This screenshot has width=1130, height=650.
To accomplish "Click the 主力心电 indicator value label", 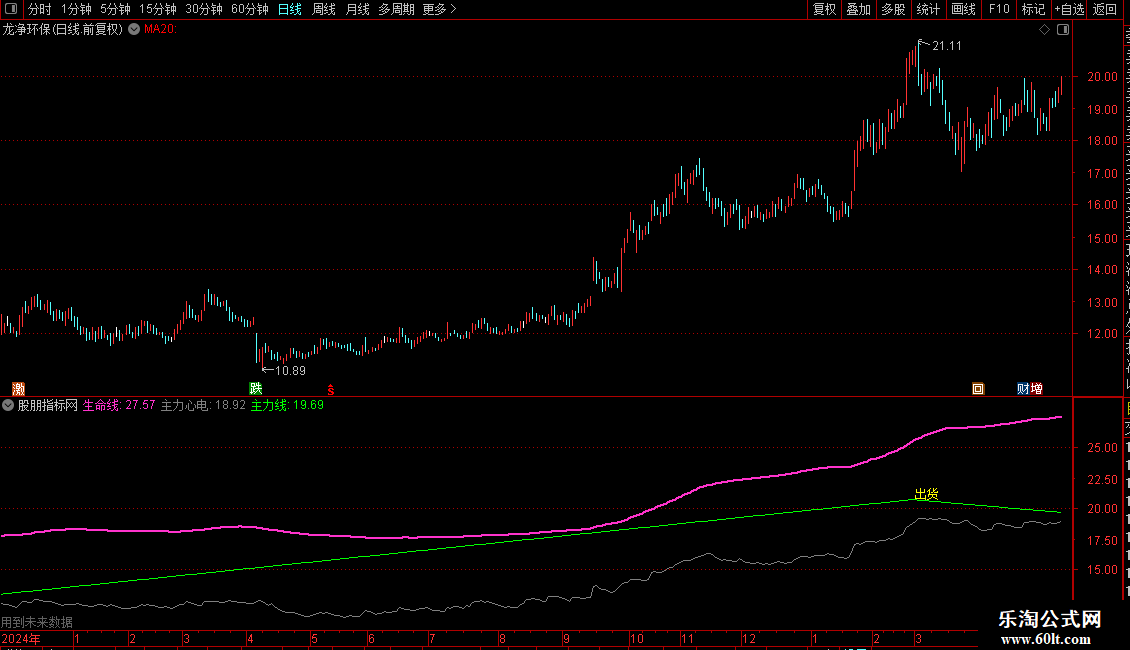I will (x=203, y=406).
